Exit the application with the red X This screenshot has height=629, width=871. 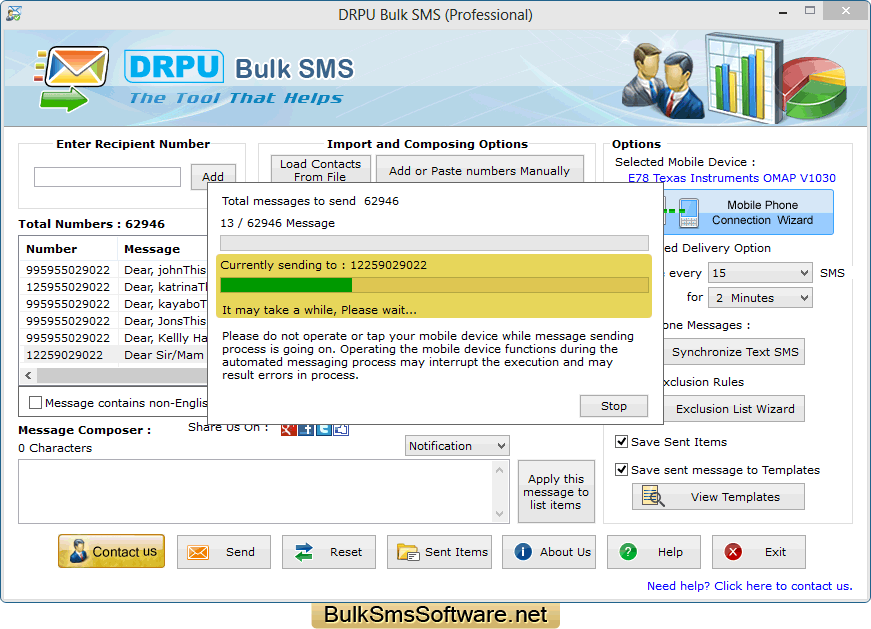click(x=759, y=552)
